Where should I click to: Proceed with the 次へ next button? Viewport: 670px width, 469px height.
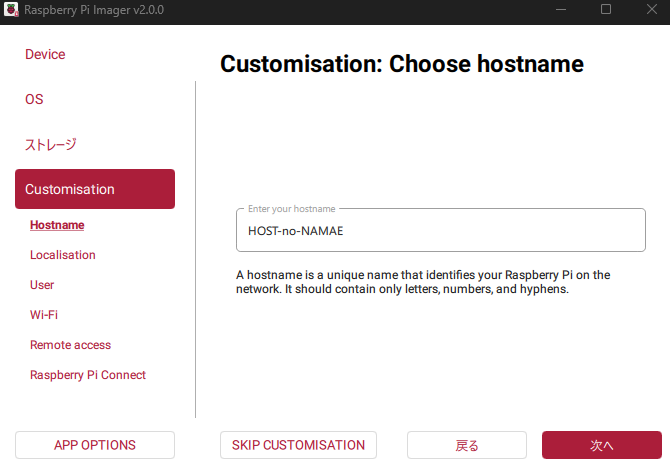pos(601,445)
